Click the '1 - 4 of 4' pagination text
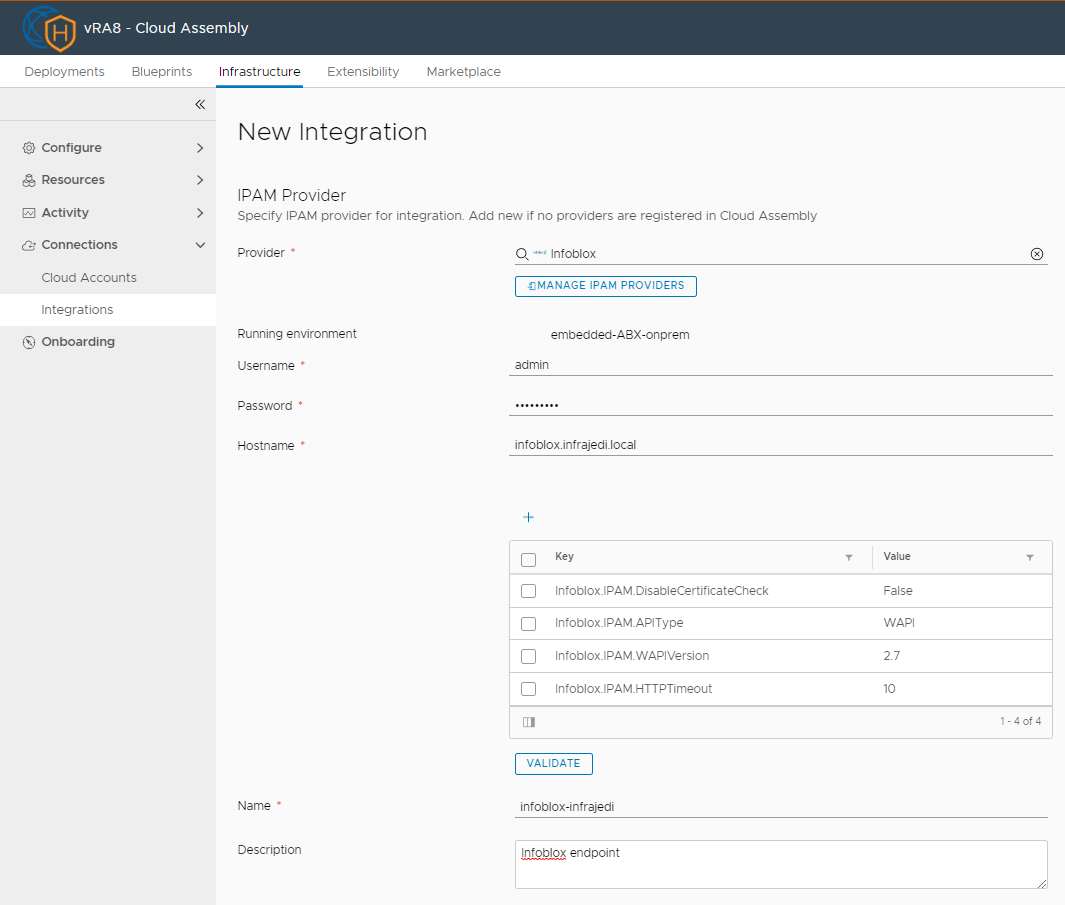The width and height of the screenshot is (1065, 905). tap(1020, 722)
